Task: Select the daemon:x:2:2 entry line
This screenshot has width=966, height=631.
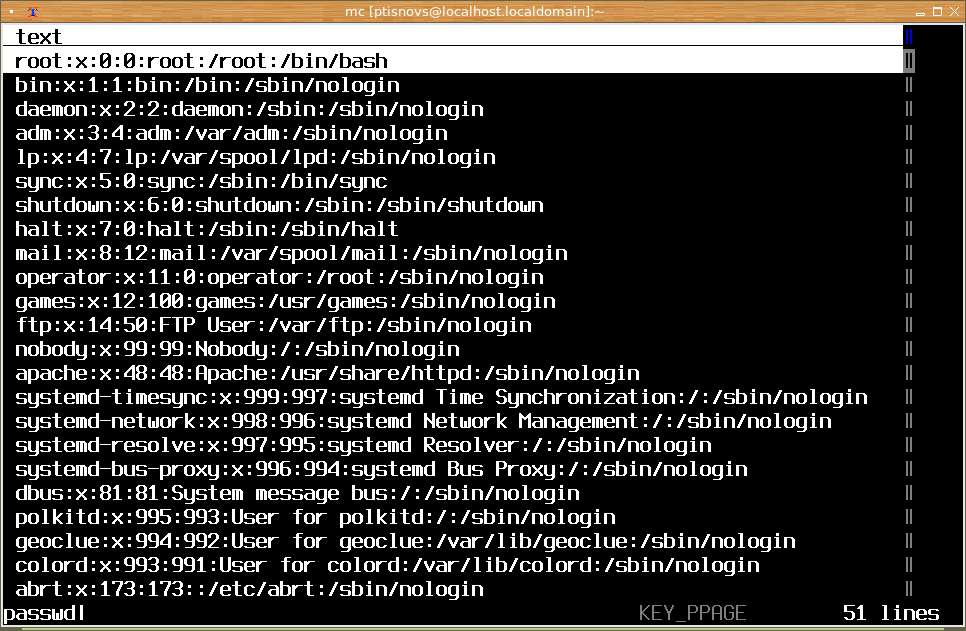Action: tap(250, 109)
